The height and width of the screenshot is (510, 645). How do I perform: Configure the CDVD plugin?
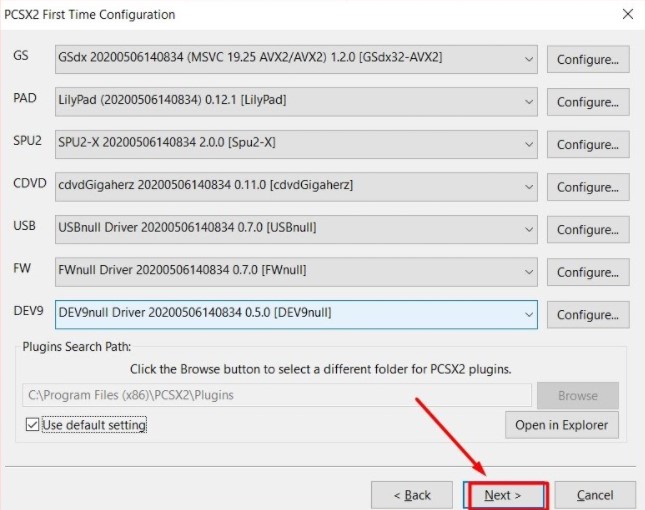(x=587, y=187)
